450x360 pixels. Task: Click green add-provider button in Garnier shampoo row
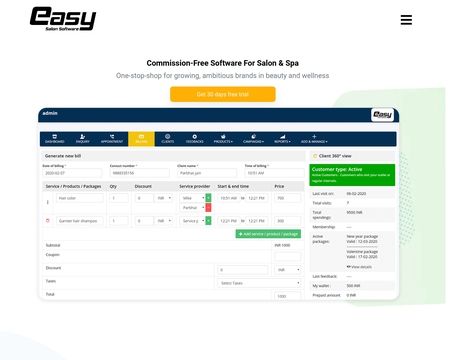coord(208,221)
